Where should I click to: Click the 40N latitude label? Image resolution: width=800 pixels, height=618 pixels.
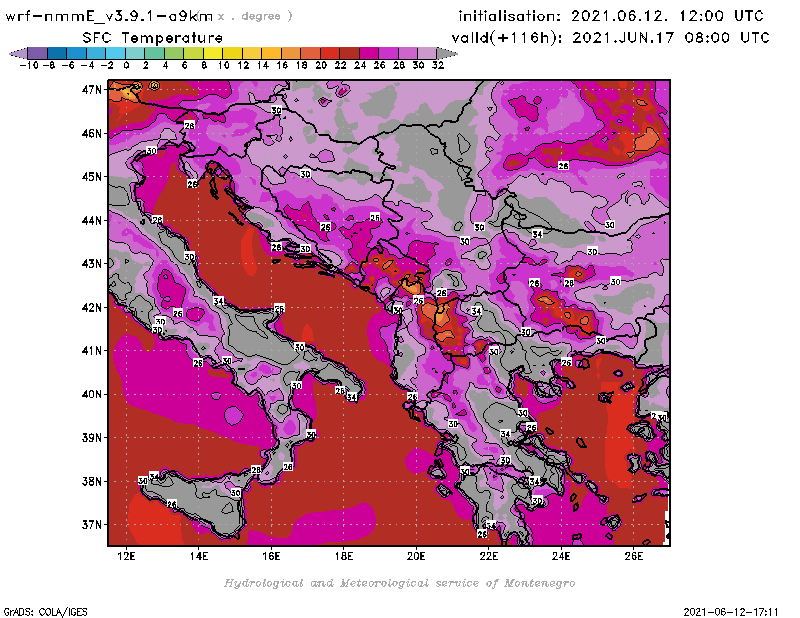tap(92, 394)
